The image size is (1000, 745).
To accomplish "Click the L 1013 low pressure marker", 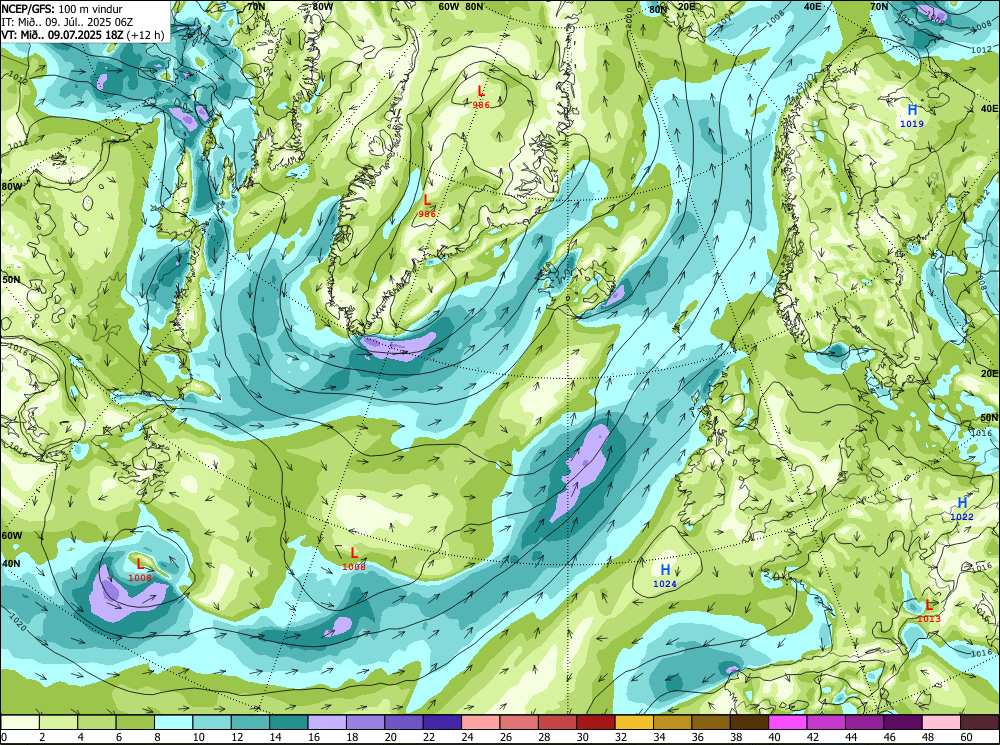I will (x=929, y=610).
